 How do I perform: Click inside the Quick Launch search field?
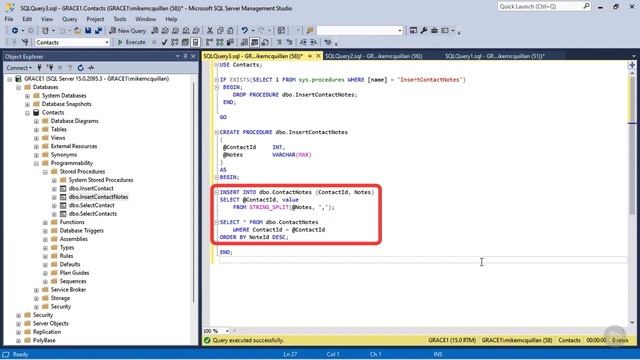pyautogui.click(x=539, y=6)
